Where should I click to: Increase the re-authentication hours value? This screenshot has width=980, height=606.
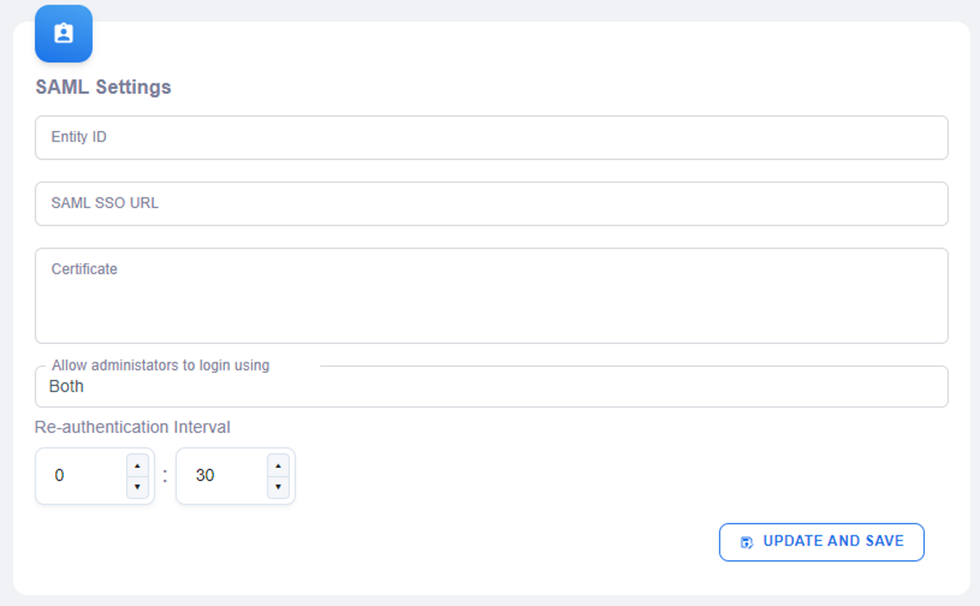[138, 465]
